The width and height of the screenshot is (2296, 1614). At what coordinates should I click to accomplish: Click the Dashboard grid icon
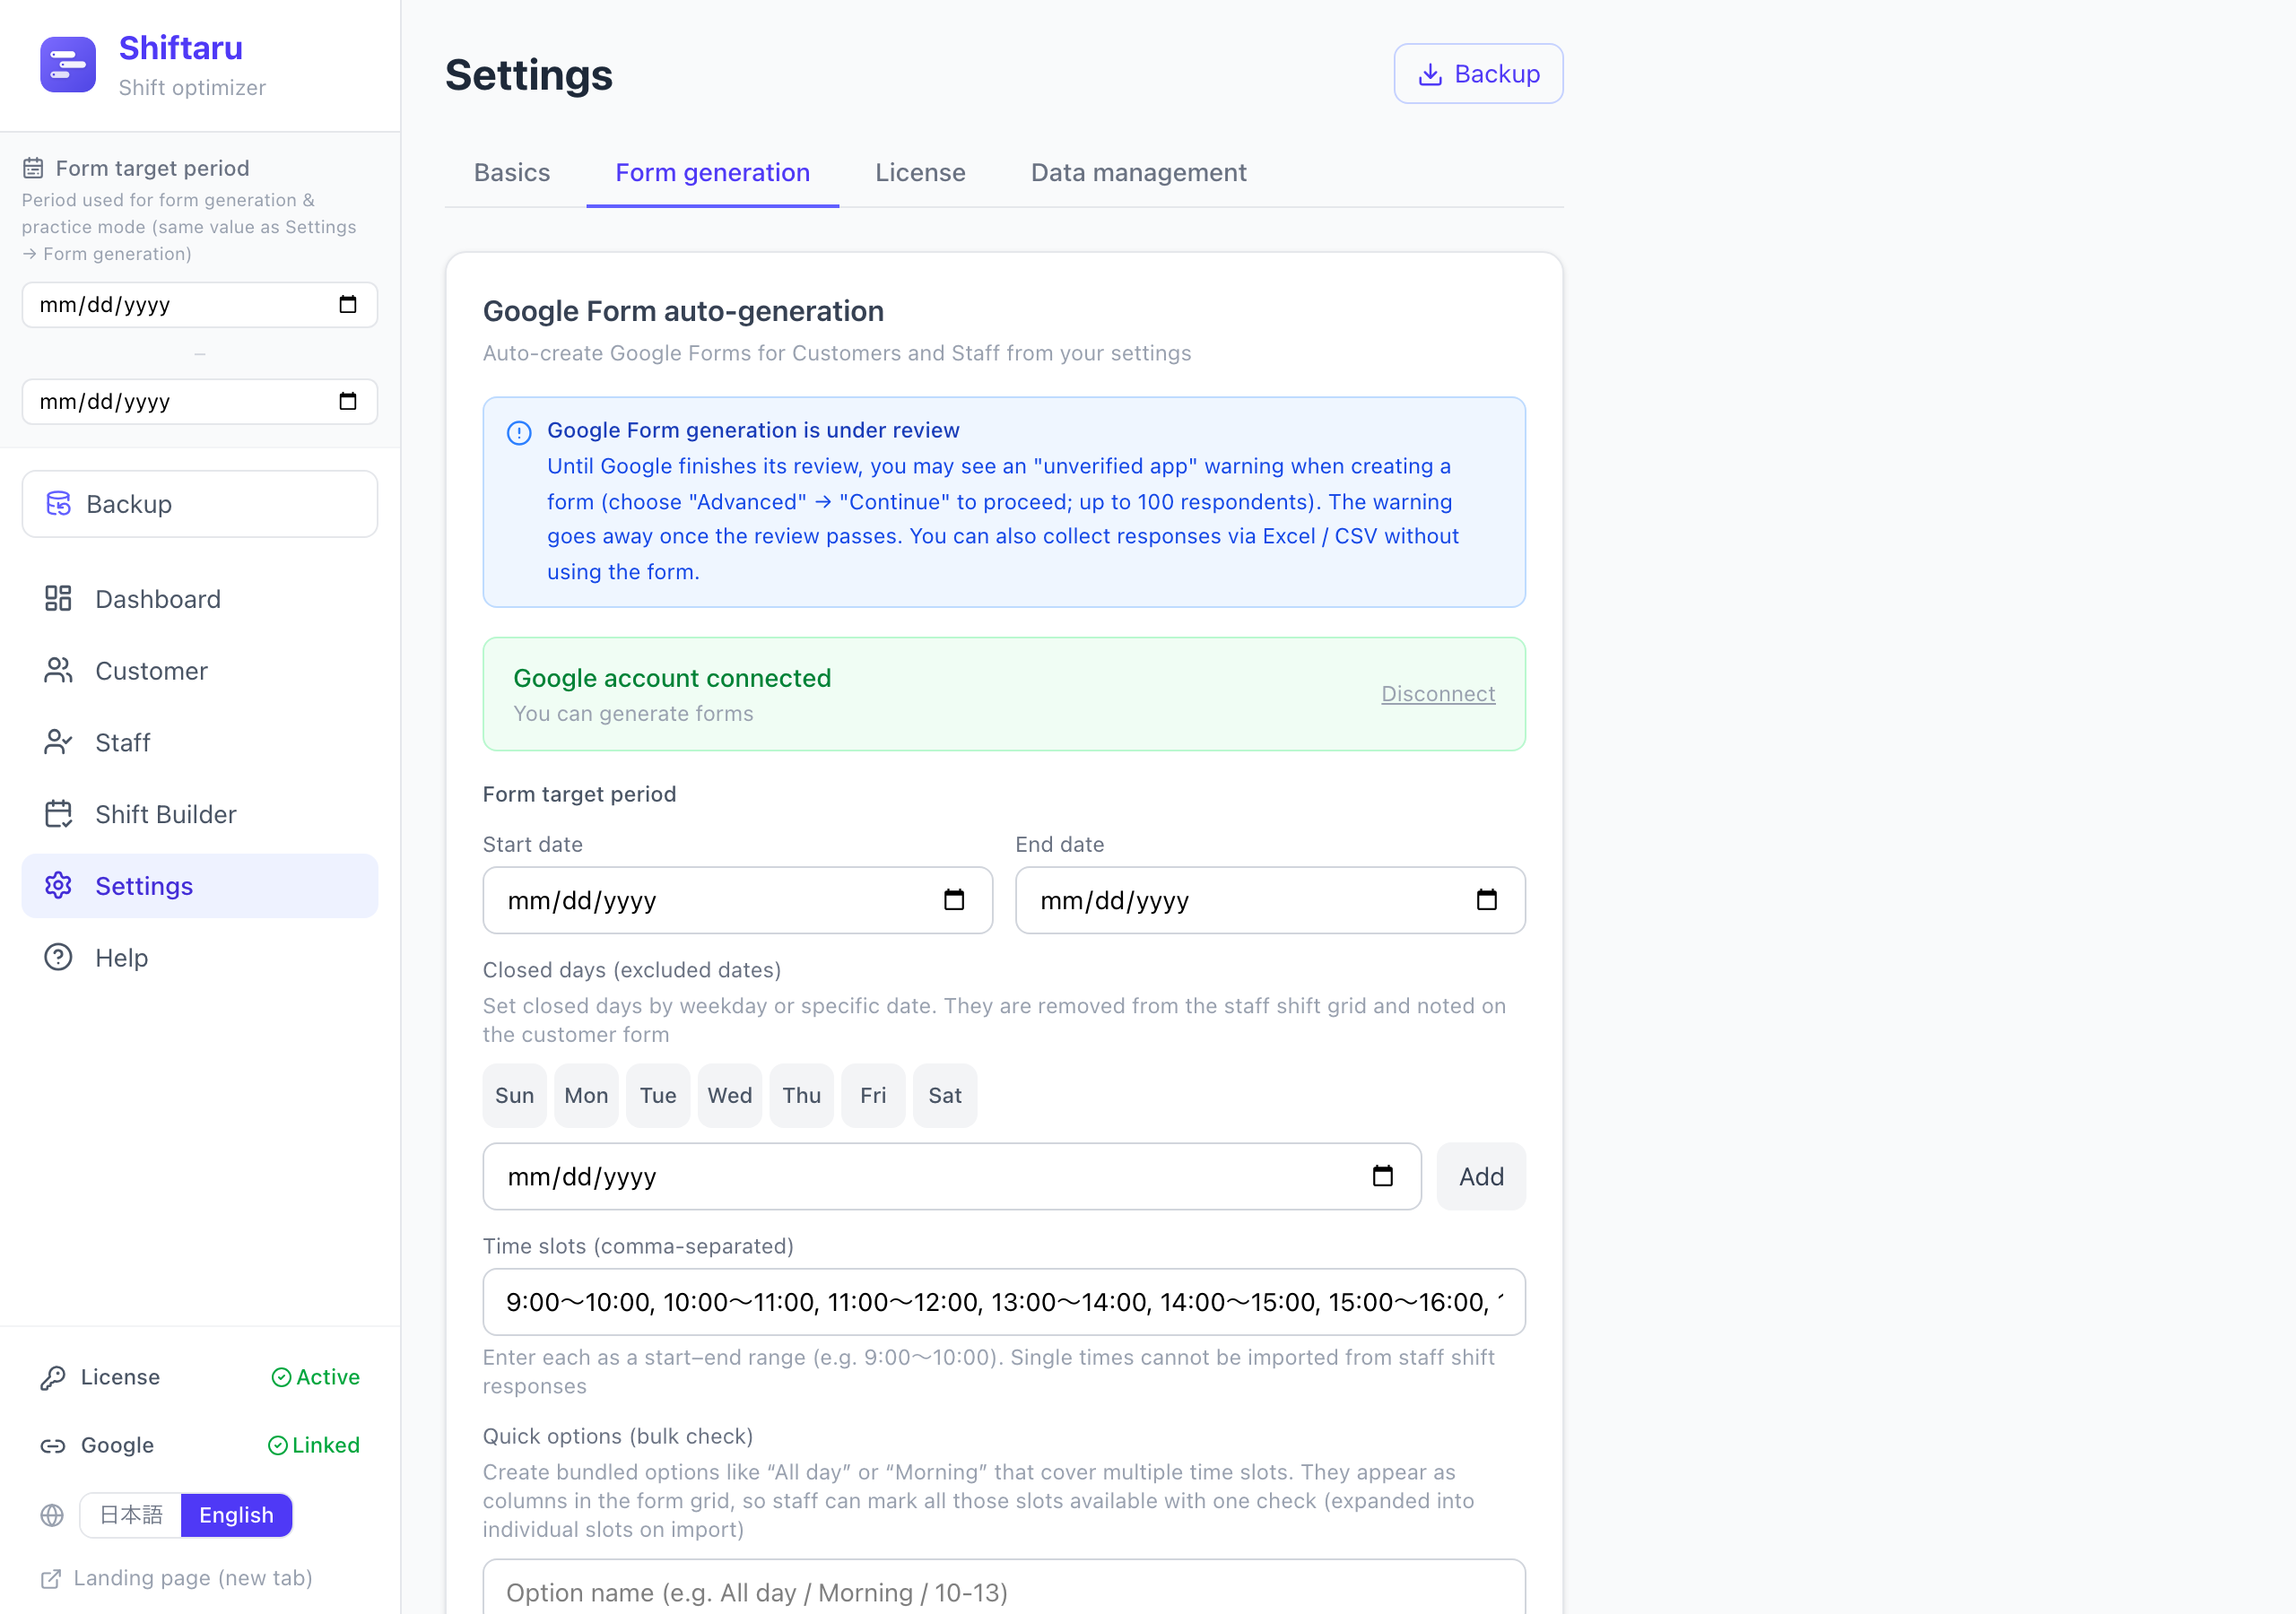[x=58, y=599]
